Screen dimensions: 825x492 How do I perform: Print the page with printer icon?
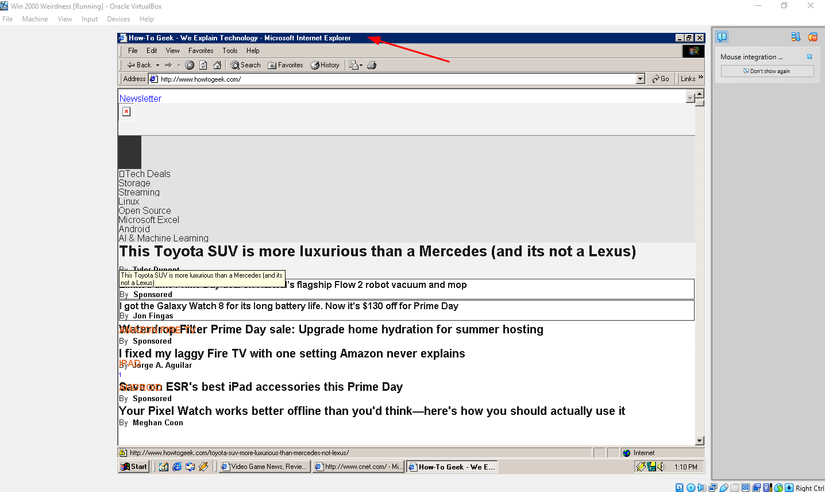click(371, 65)
